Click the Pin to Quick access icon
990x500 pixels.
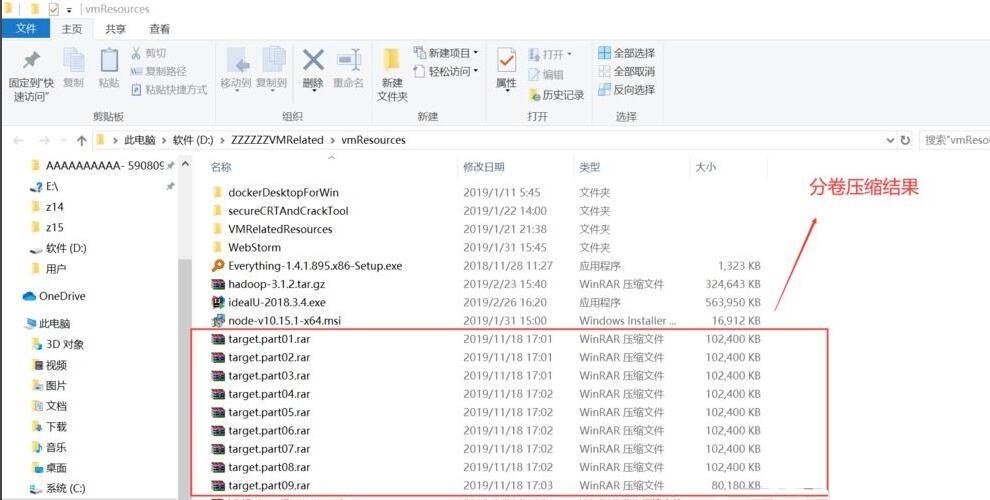tap(31, 61)
